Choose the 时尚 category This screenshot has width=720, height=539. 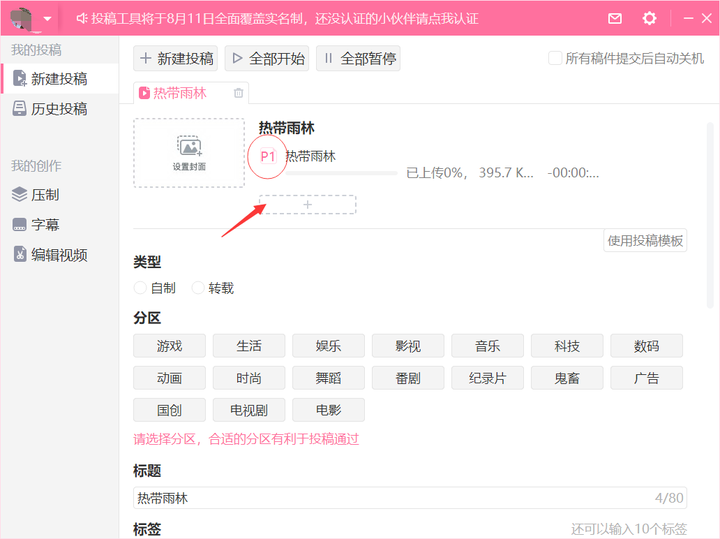249,378
